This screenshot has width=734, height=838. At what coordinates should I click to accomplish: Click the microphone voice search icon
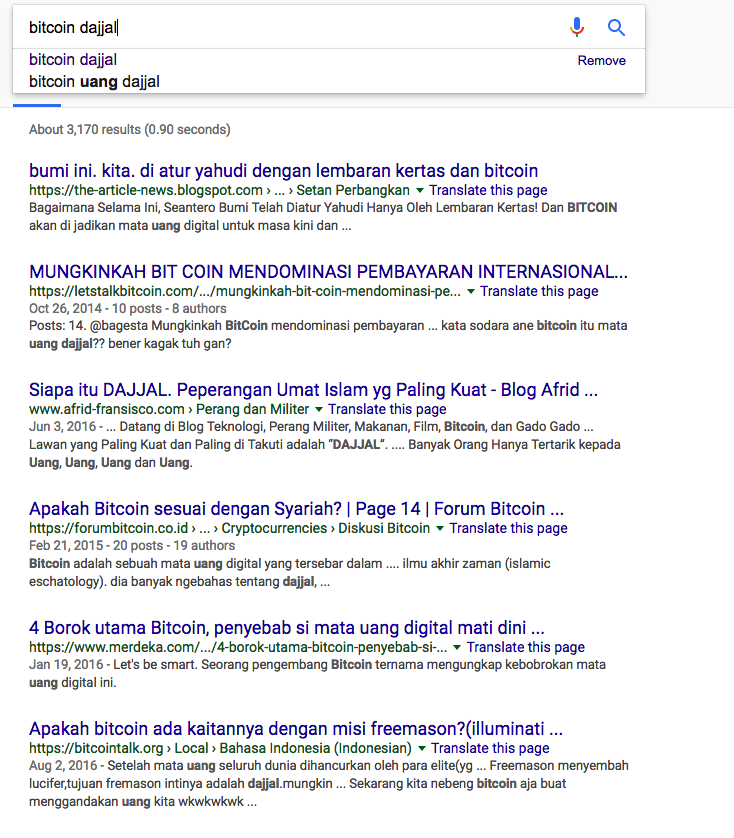(x=577, y=27)
